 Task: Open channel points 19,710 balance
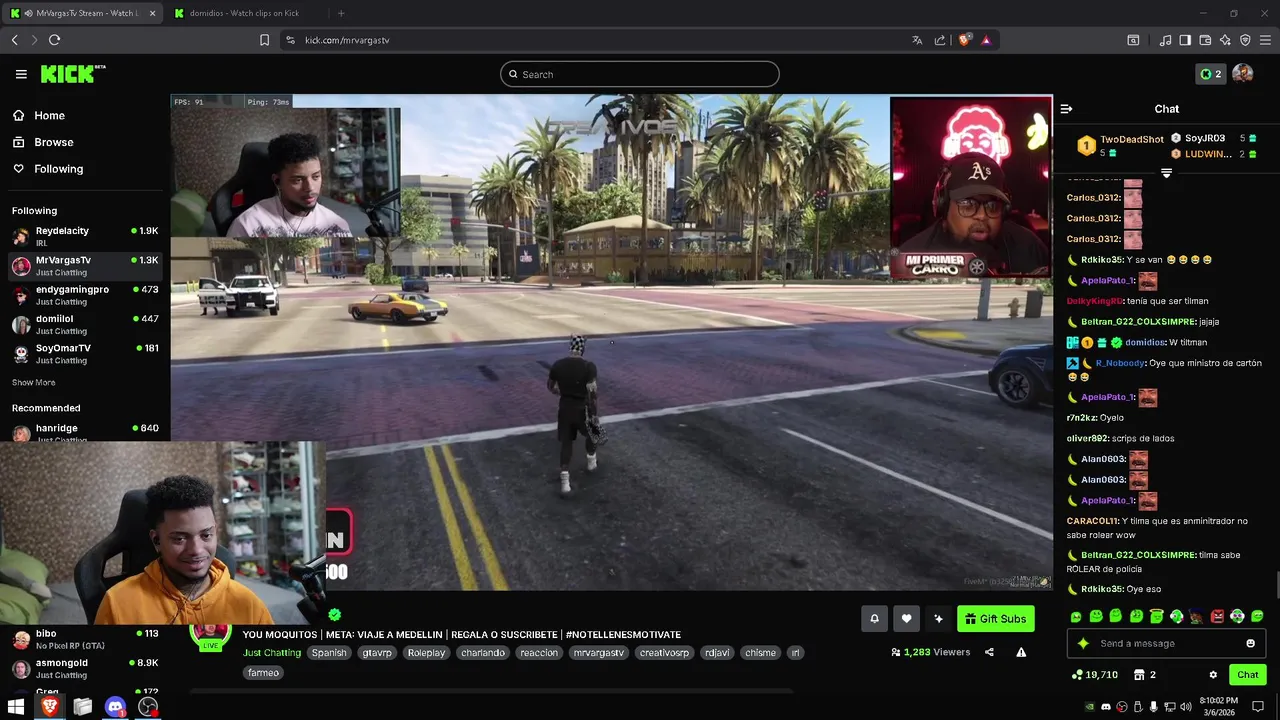[1094, 675]
